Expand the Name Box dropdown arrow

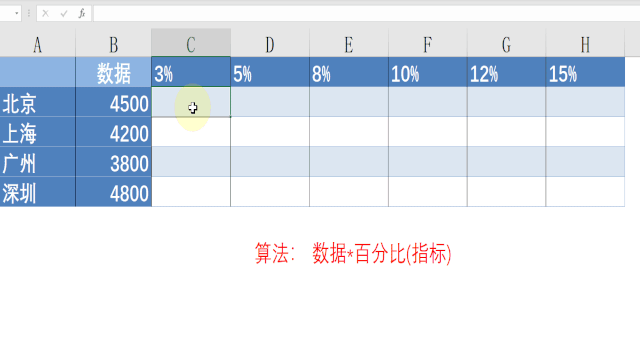pyautogui.click(x=16, y=13)
